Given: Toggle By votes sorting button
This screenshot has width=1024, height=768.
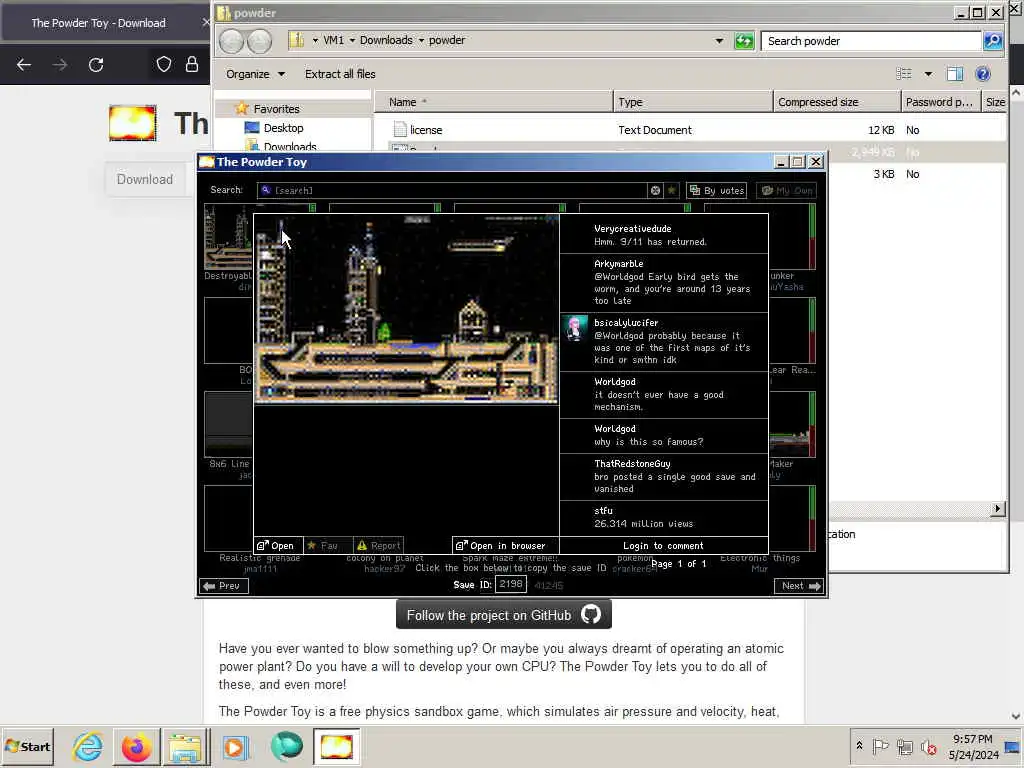Looking at the screenshot, I should [716, 190].
